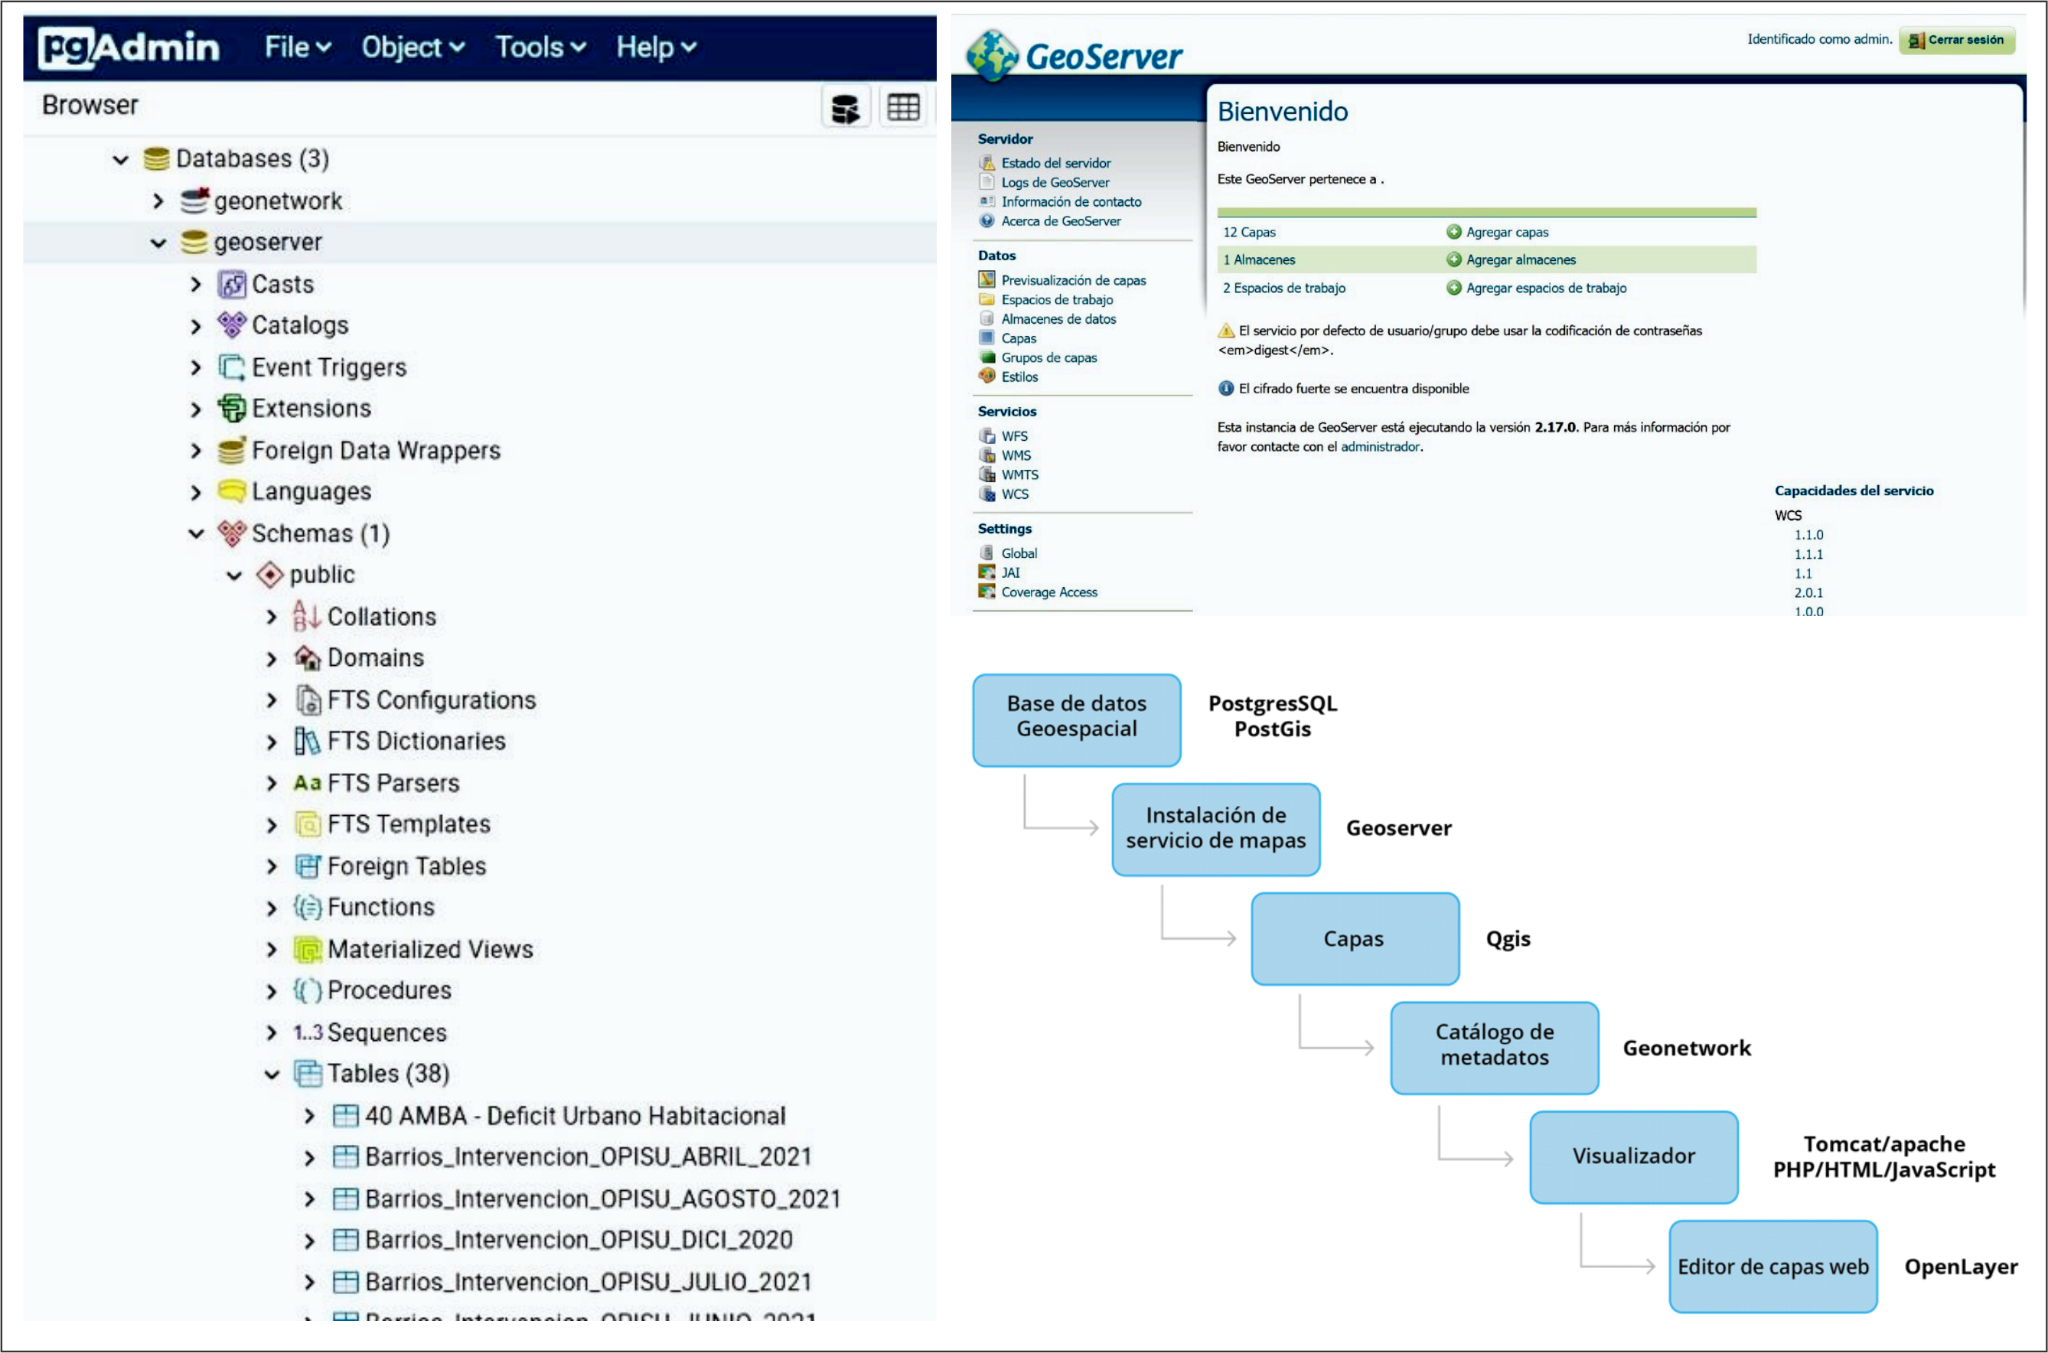
Task: Click the FTS Dictionaries icon
Action: click(307, 741)
